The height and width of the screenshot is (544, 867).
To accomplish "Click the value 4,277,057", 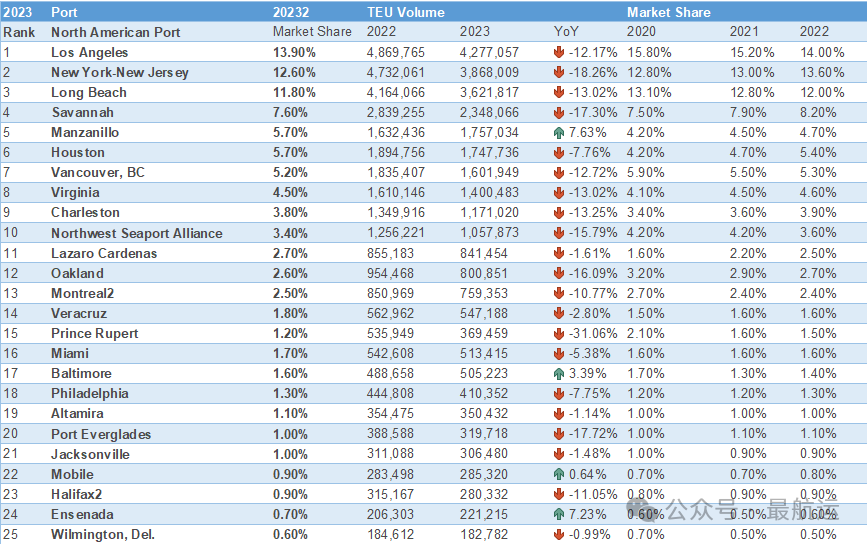I will point(489,53).
